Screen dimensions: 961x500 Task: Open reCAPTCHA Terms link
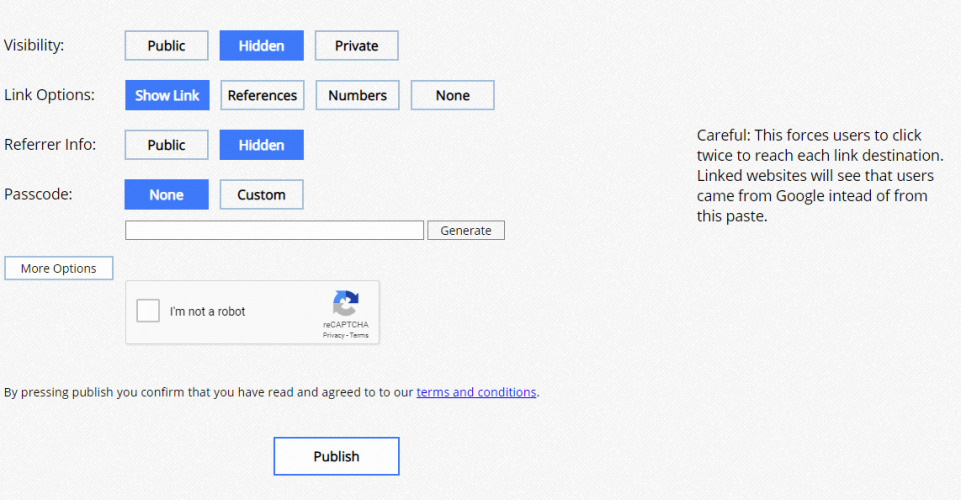pyautogui.click(x=359, y=335)
